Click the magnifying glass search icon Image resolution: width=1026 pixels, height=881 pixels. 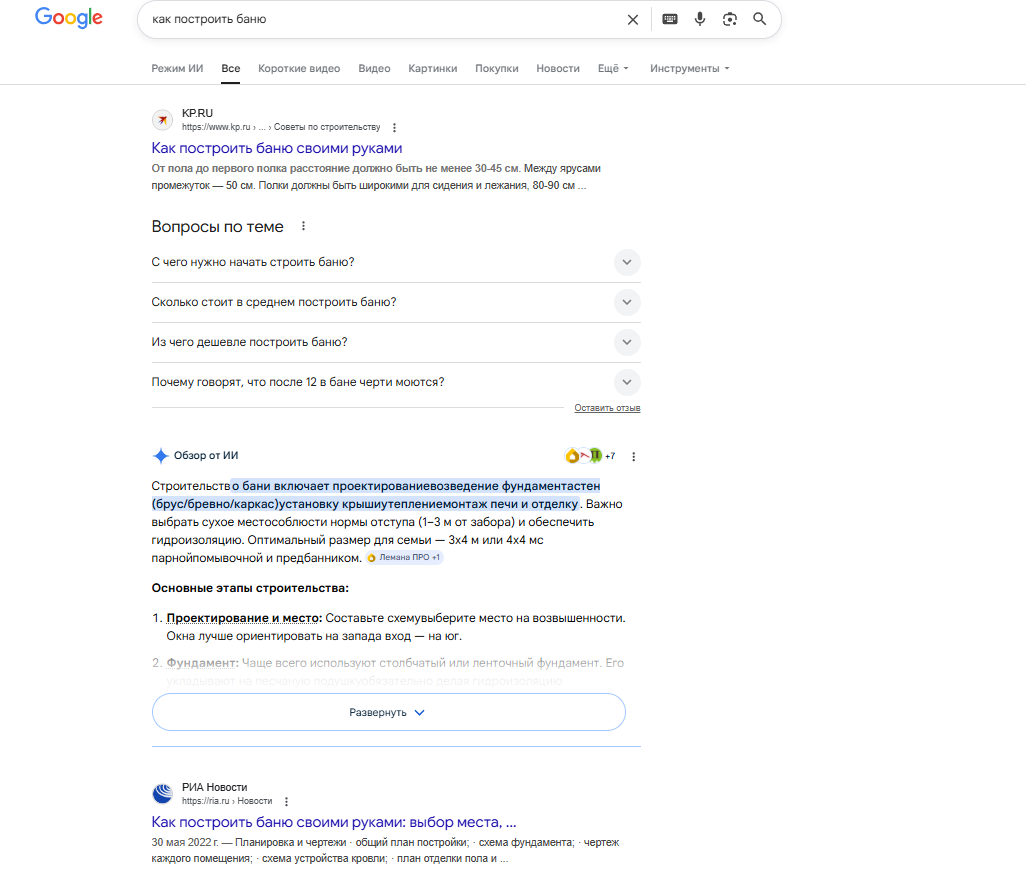[x=760, y=19]
